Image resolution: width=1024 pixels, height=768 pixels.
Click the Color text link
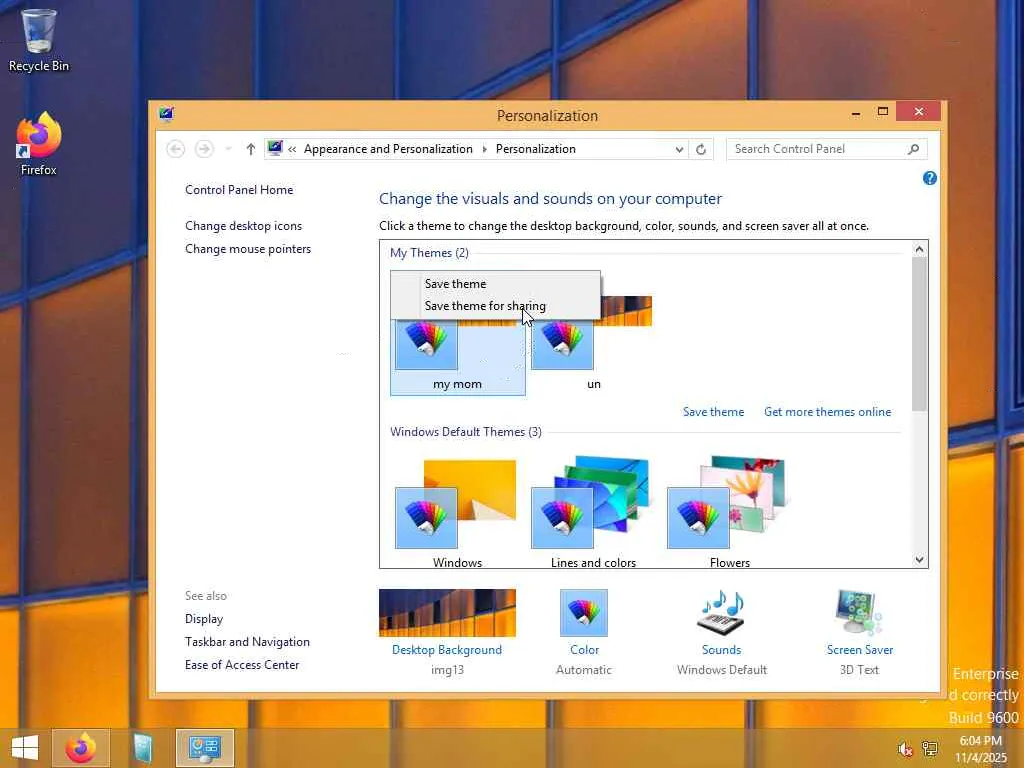pos(584,650)
